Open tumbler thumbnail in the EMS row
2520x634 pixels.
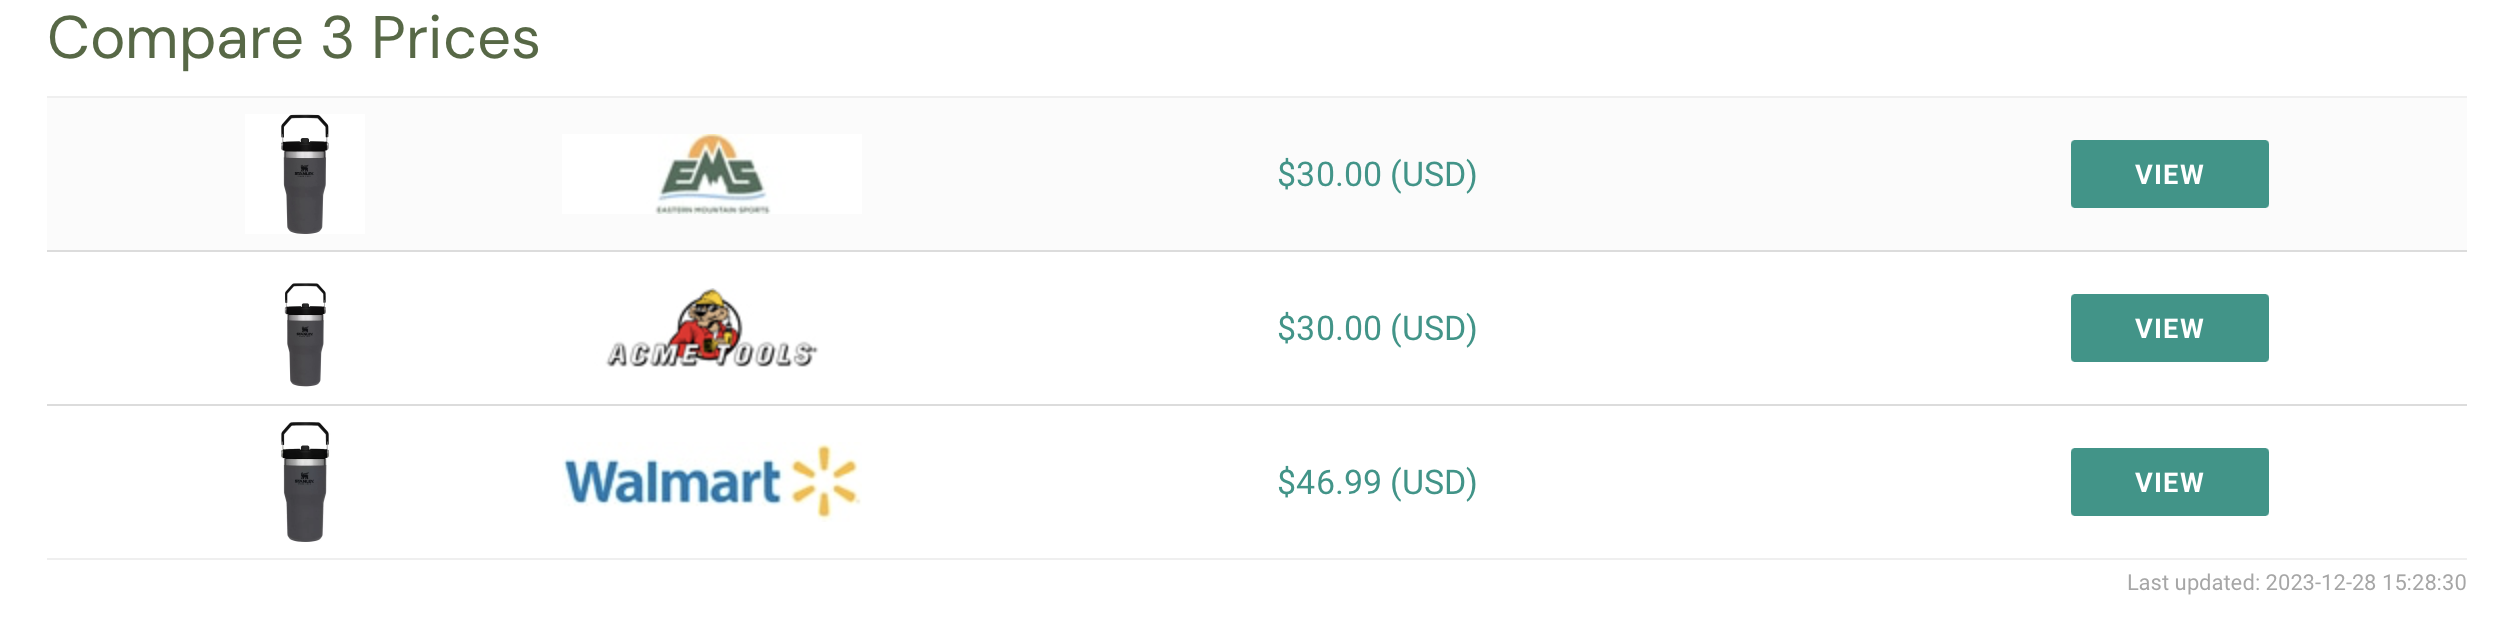click(305, 174)
